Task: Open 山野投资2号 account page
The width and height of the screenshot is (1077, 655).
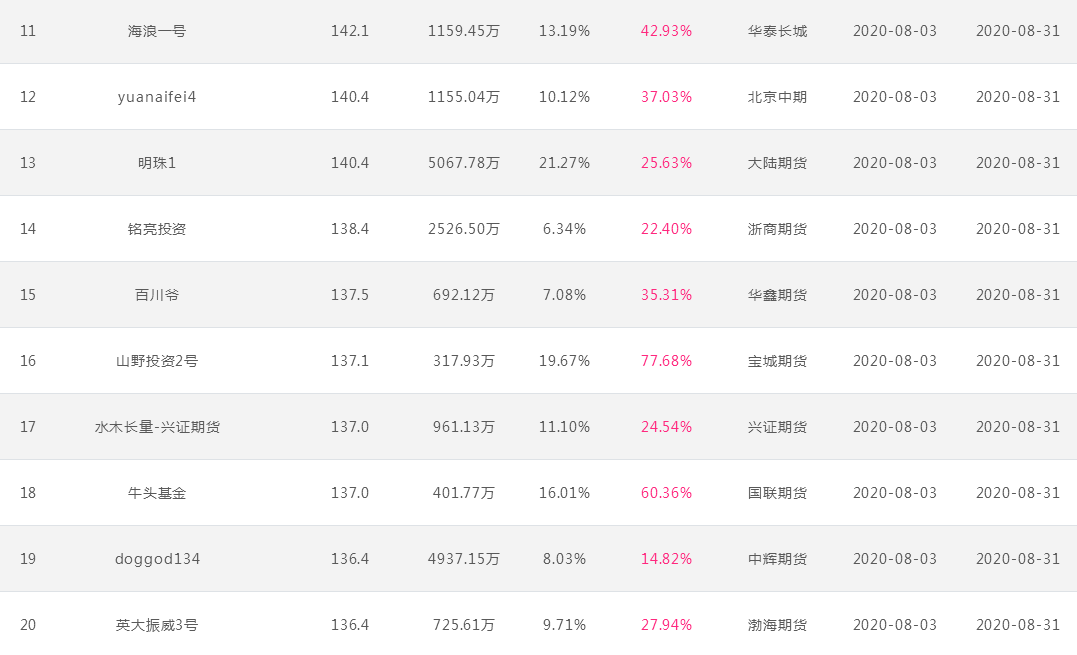Action: 157,360
